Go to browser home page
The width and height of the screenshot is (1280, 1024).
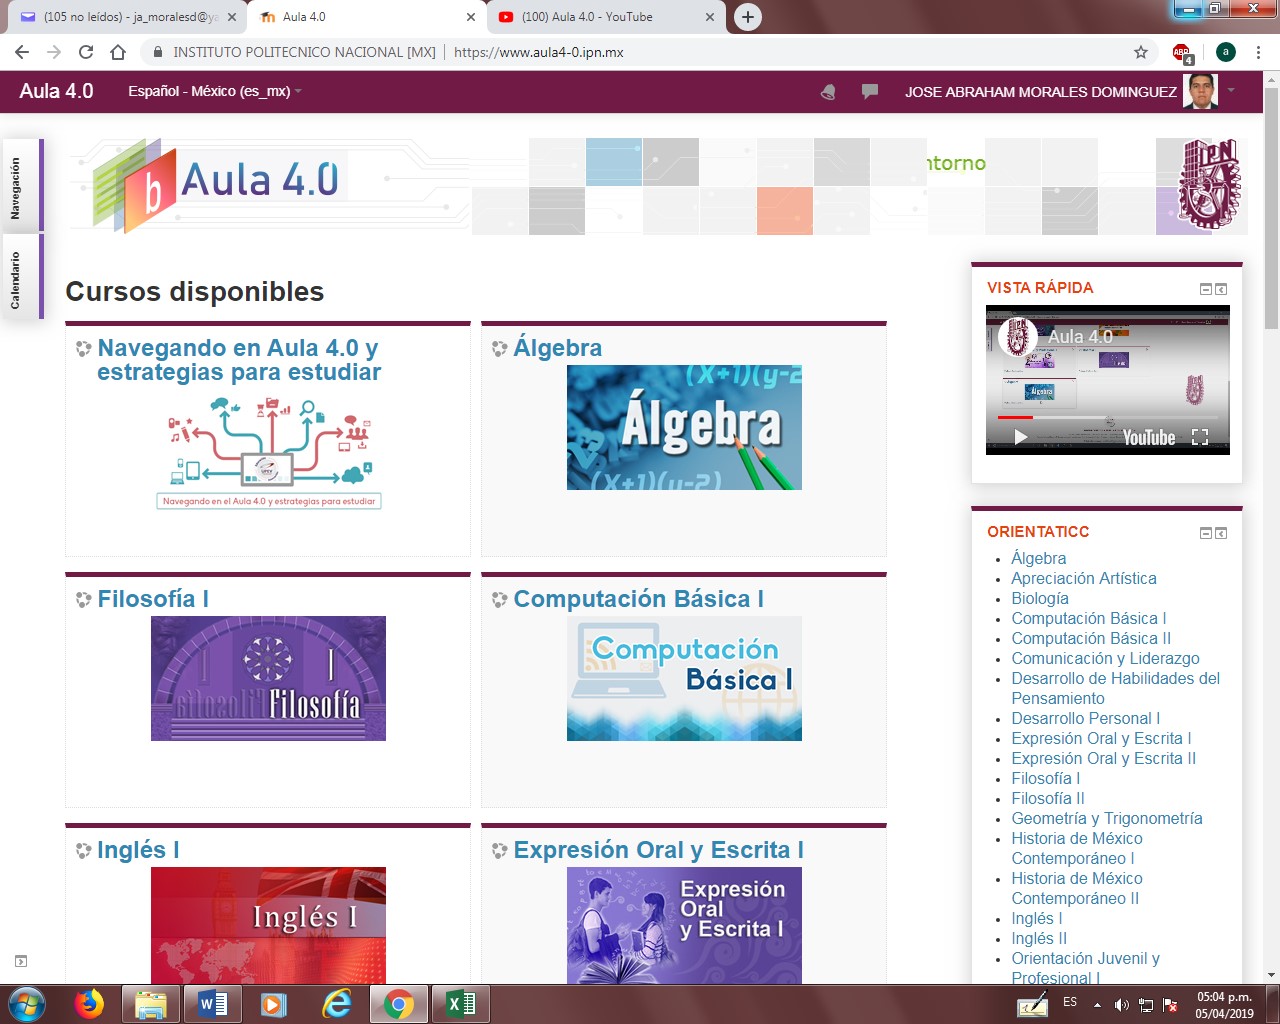118,52
